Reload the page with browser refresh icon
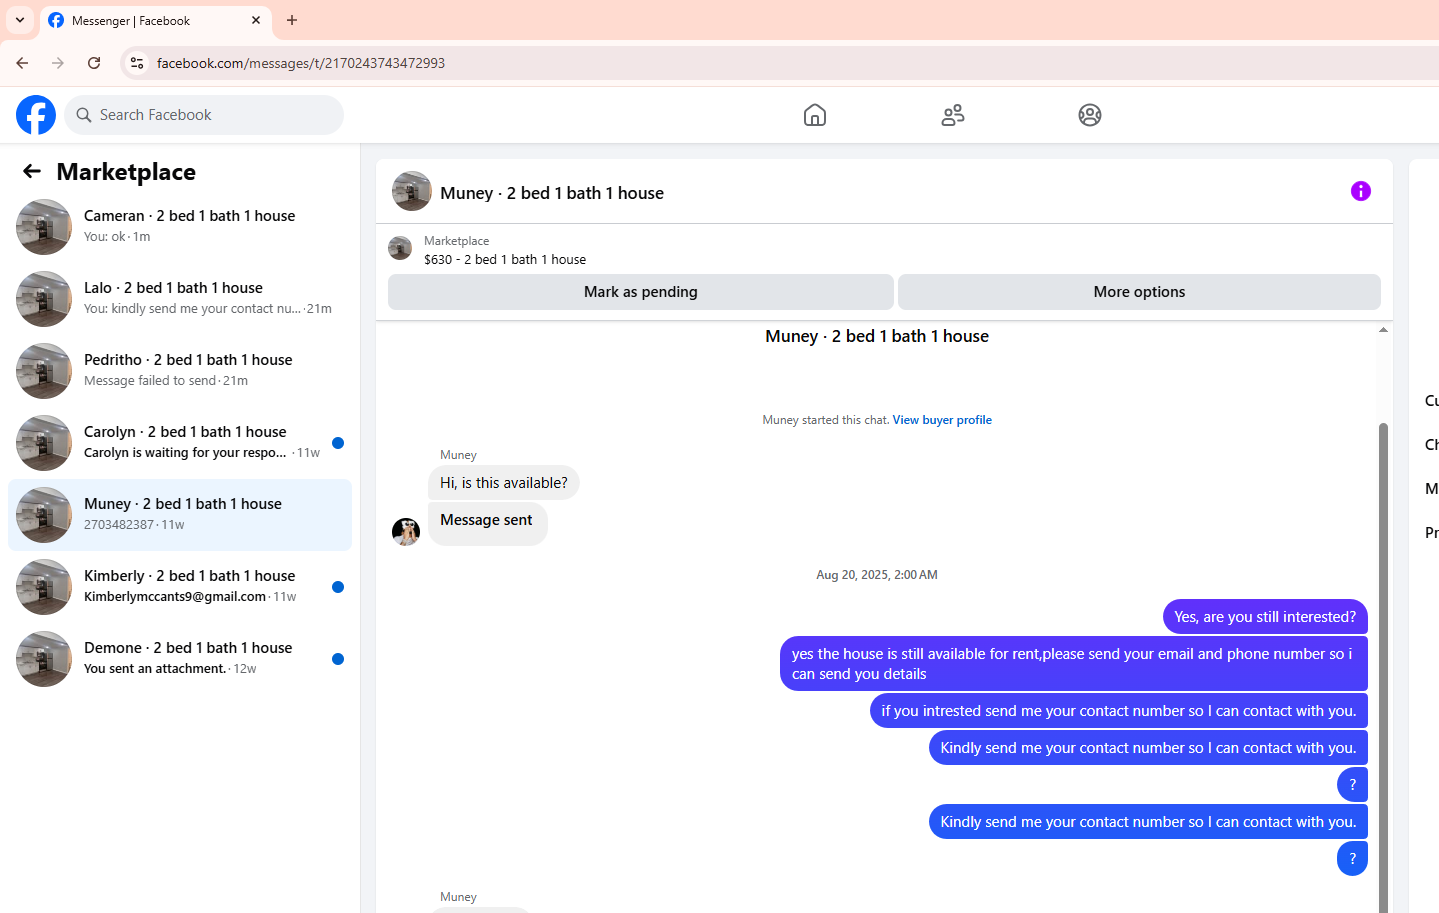The width and height of the screenshot is (1439, 913). coord(94,63)
